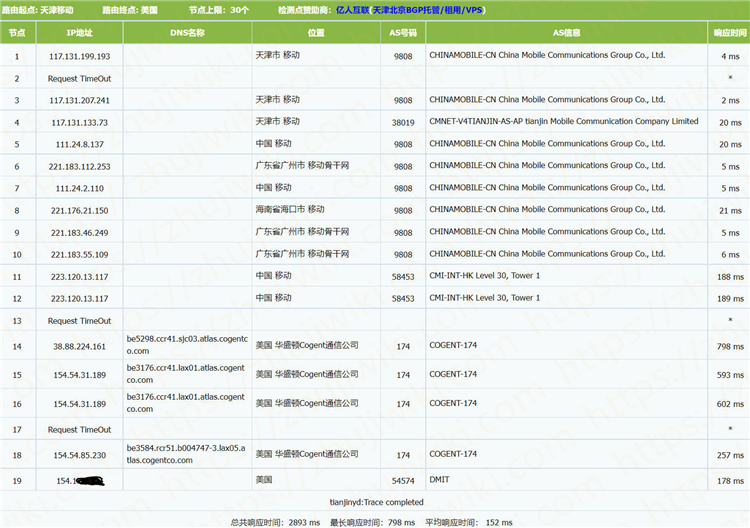This screenshot has height=528, width=750.
Task: Click Request TimeOut in node 2 row
Action: click(x=79, y=78)
